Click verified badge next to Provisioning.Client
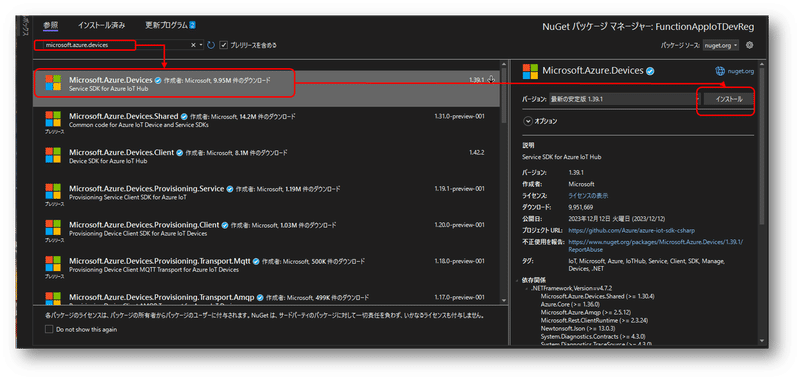The image size is (800, 380). click(224, 225)
